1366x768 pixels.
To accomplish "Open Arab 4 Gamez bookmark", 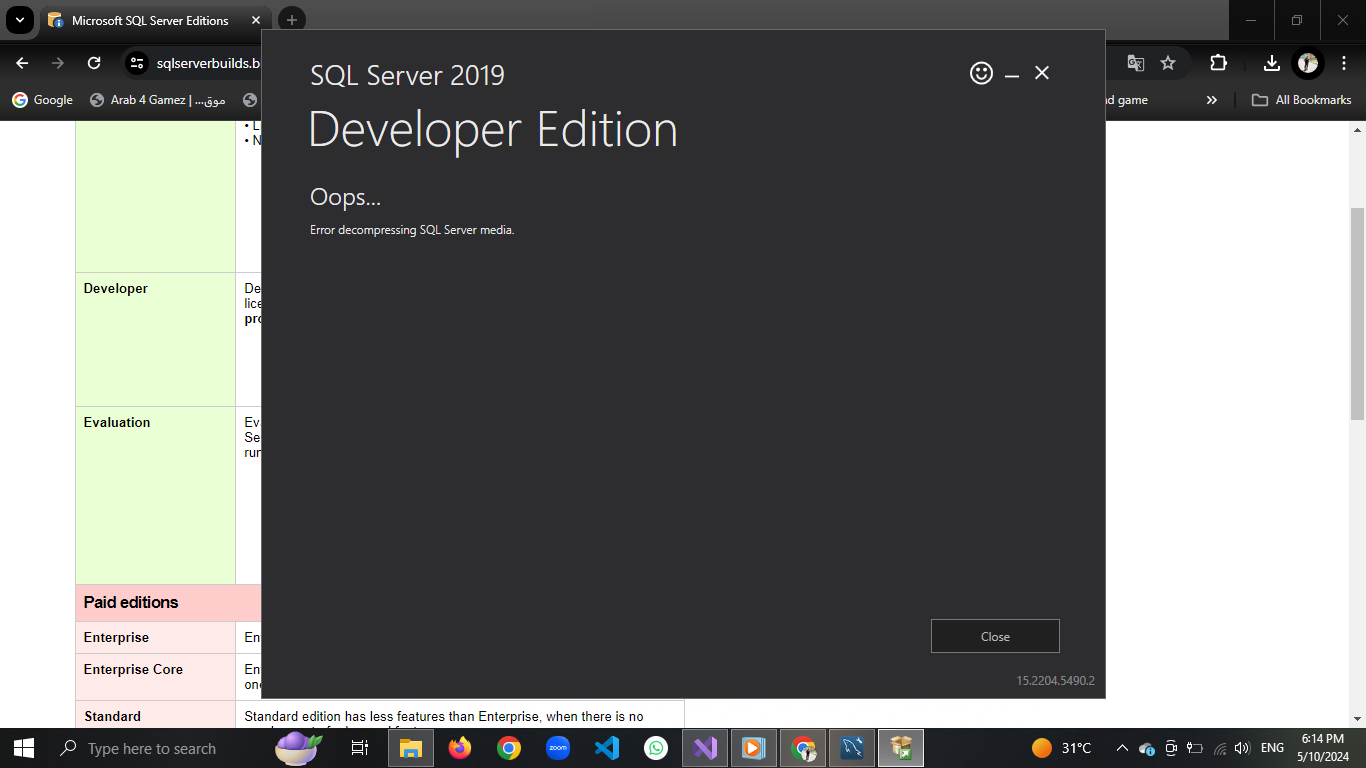I will (x=158, y=100).
